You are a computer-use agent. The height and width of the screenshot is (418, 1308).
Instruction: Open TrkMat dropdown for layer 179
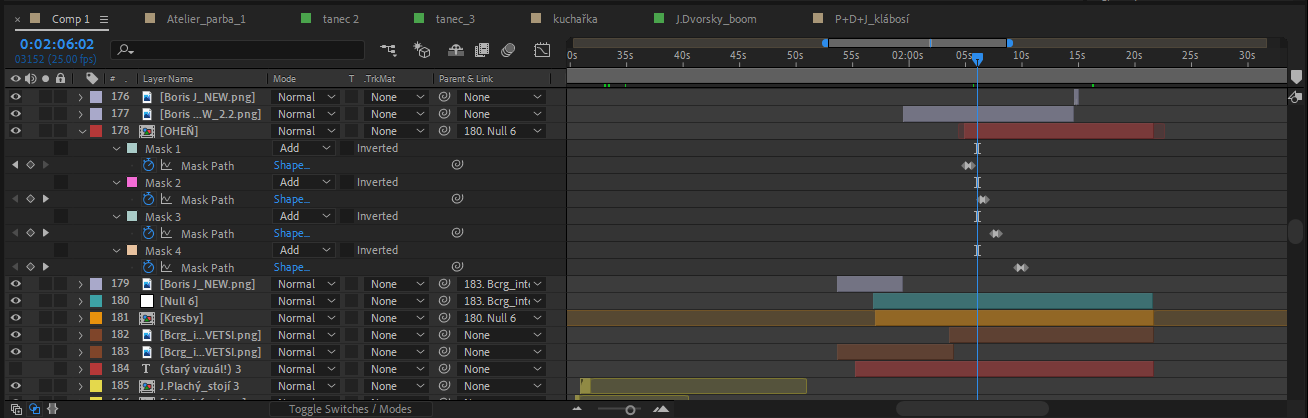[x=395, y=284]
